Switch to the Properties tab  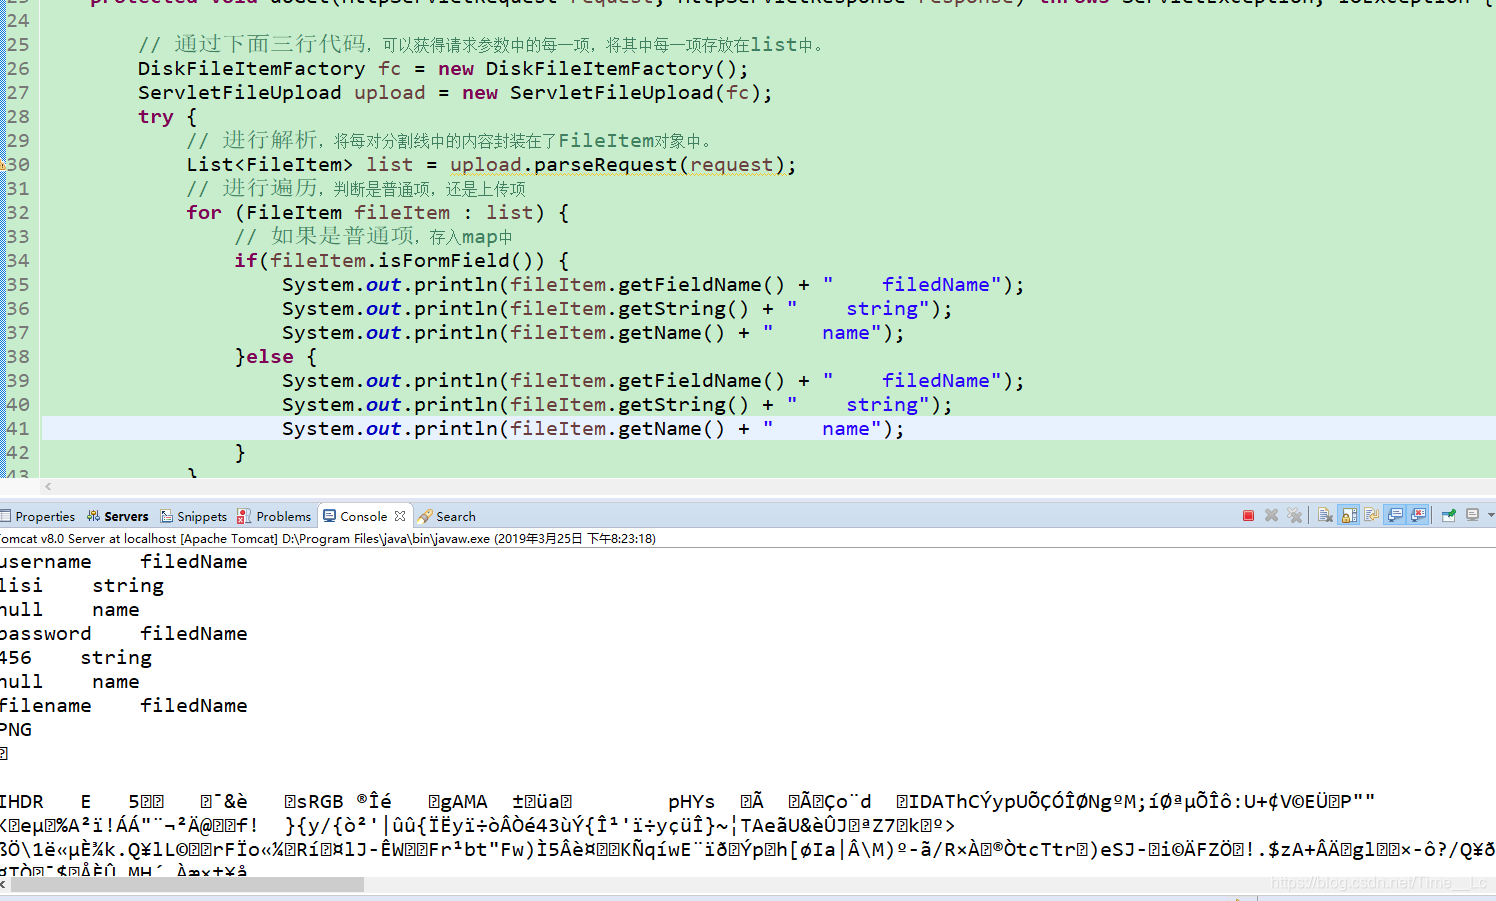pos(38,516)
